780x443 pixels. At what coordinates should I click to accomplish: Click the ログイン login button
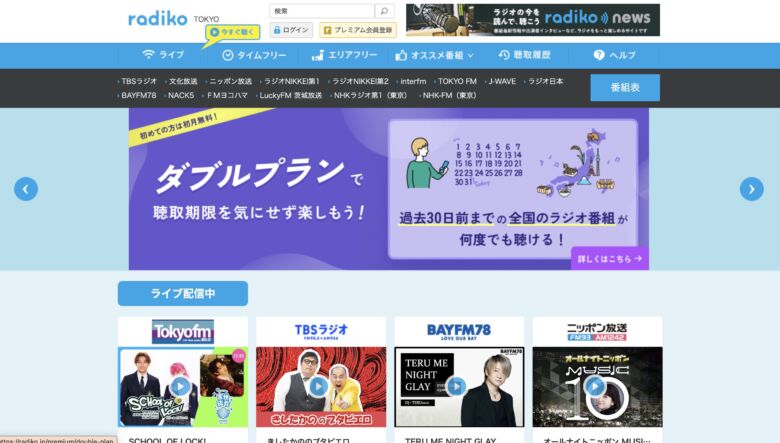[x=292, y=30]
